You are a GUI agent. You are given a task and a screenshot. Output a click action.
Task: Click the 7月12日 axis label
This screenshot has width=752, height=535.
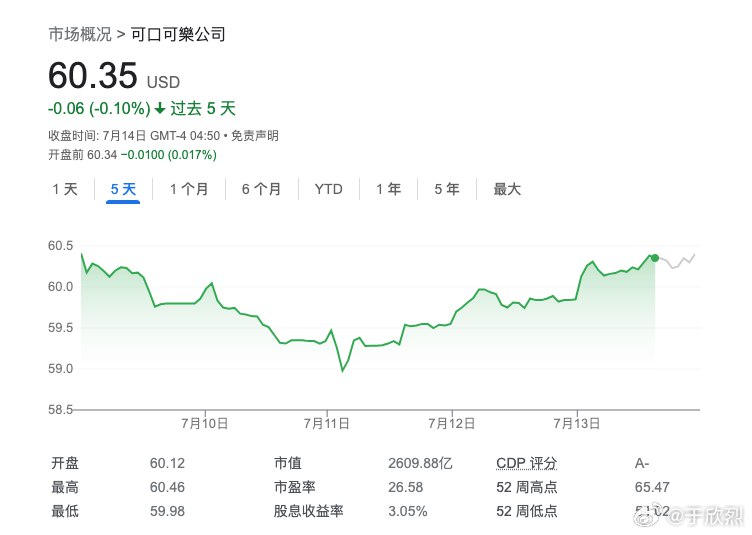coord(451,424)
